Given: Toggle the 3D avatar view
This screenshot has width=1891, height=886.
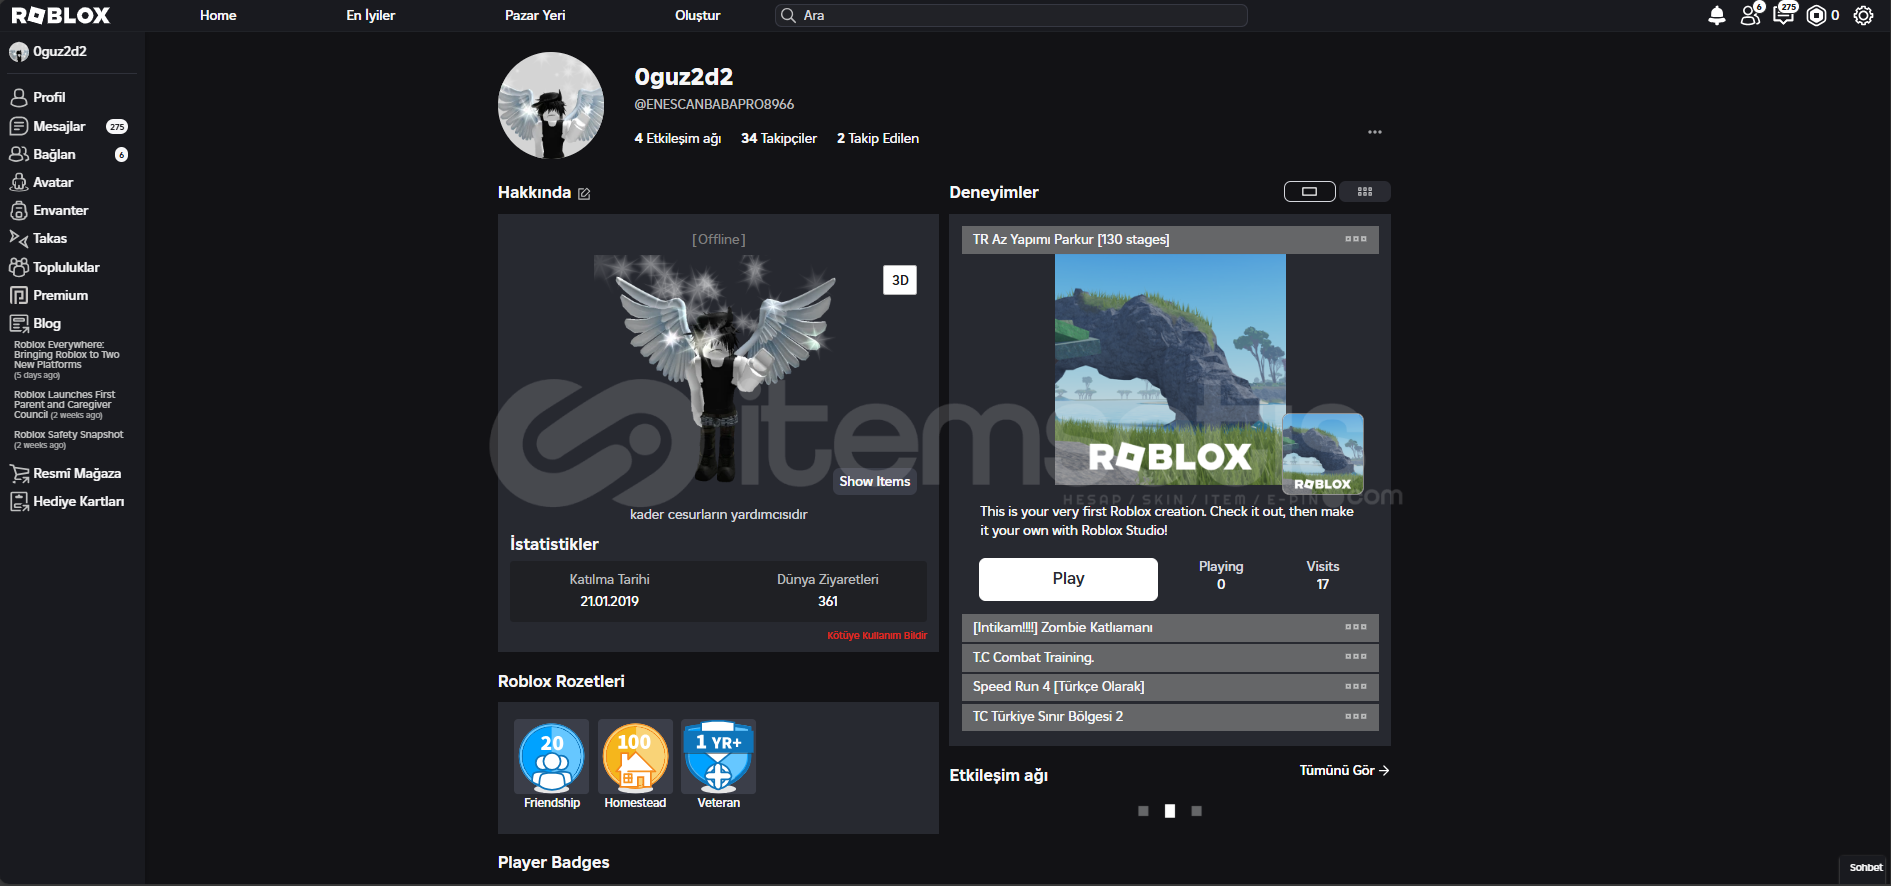Looking at the screenshot, I should [x=900, y=280].
